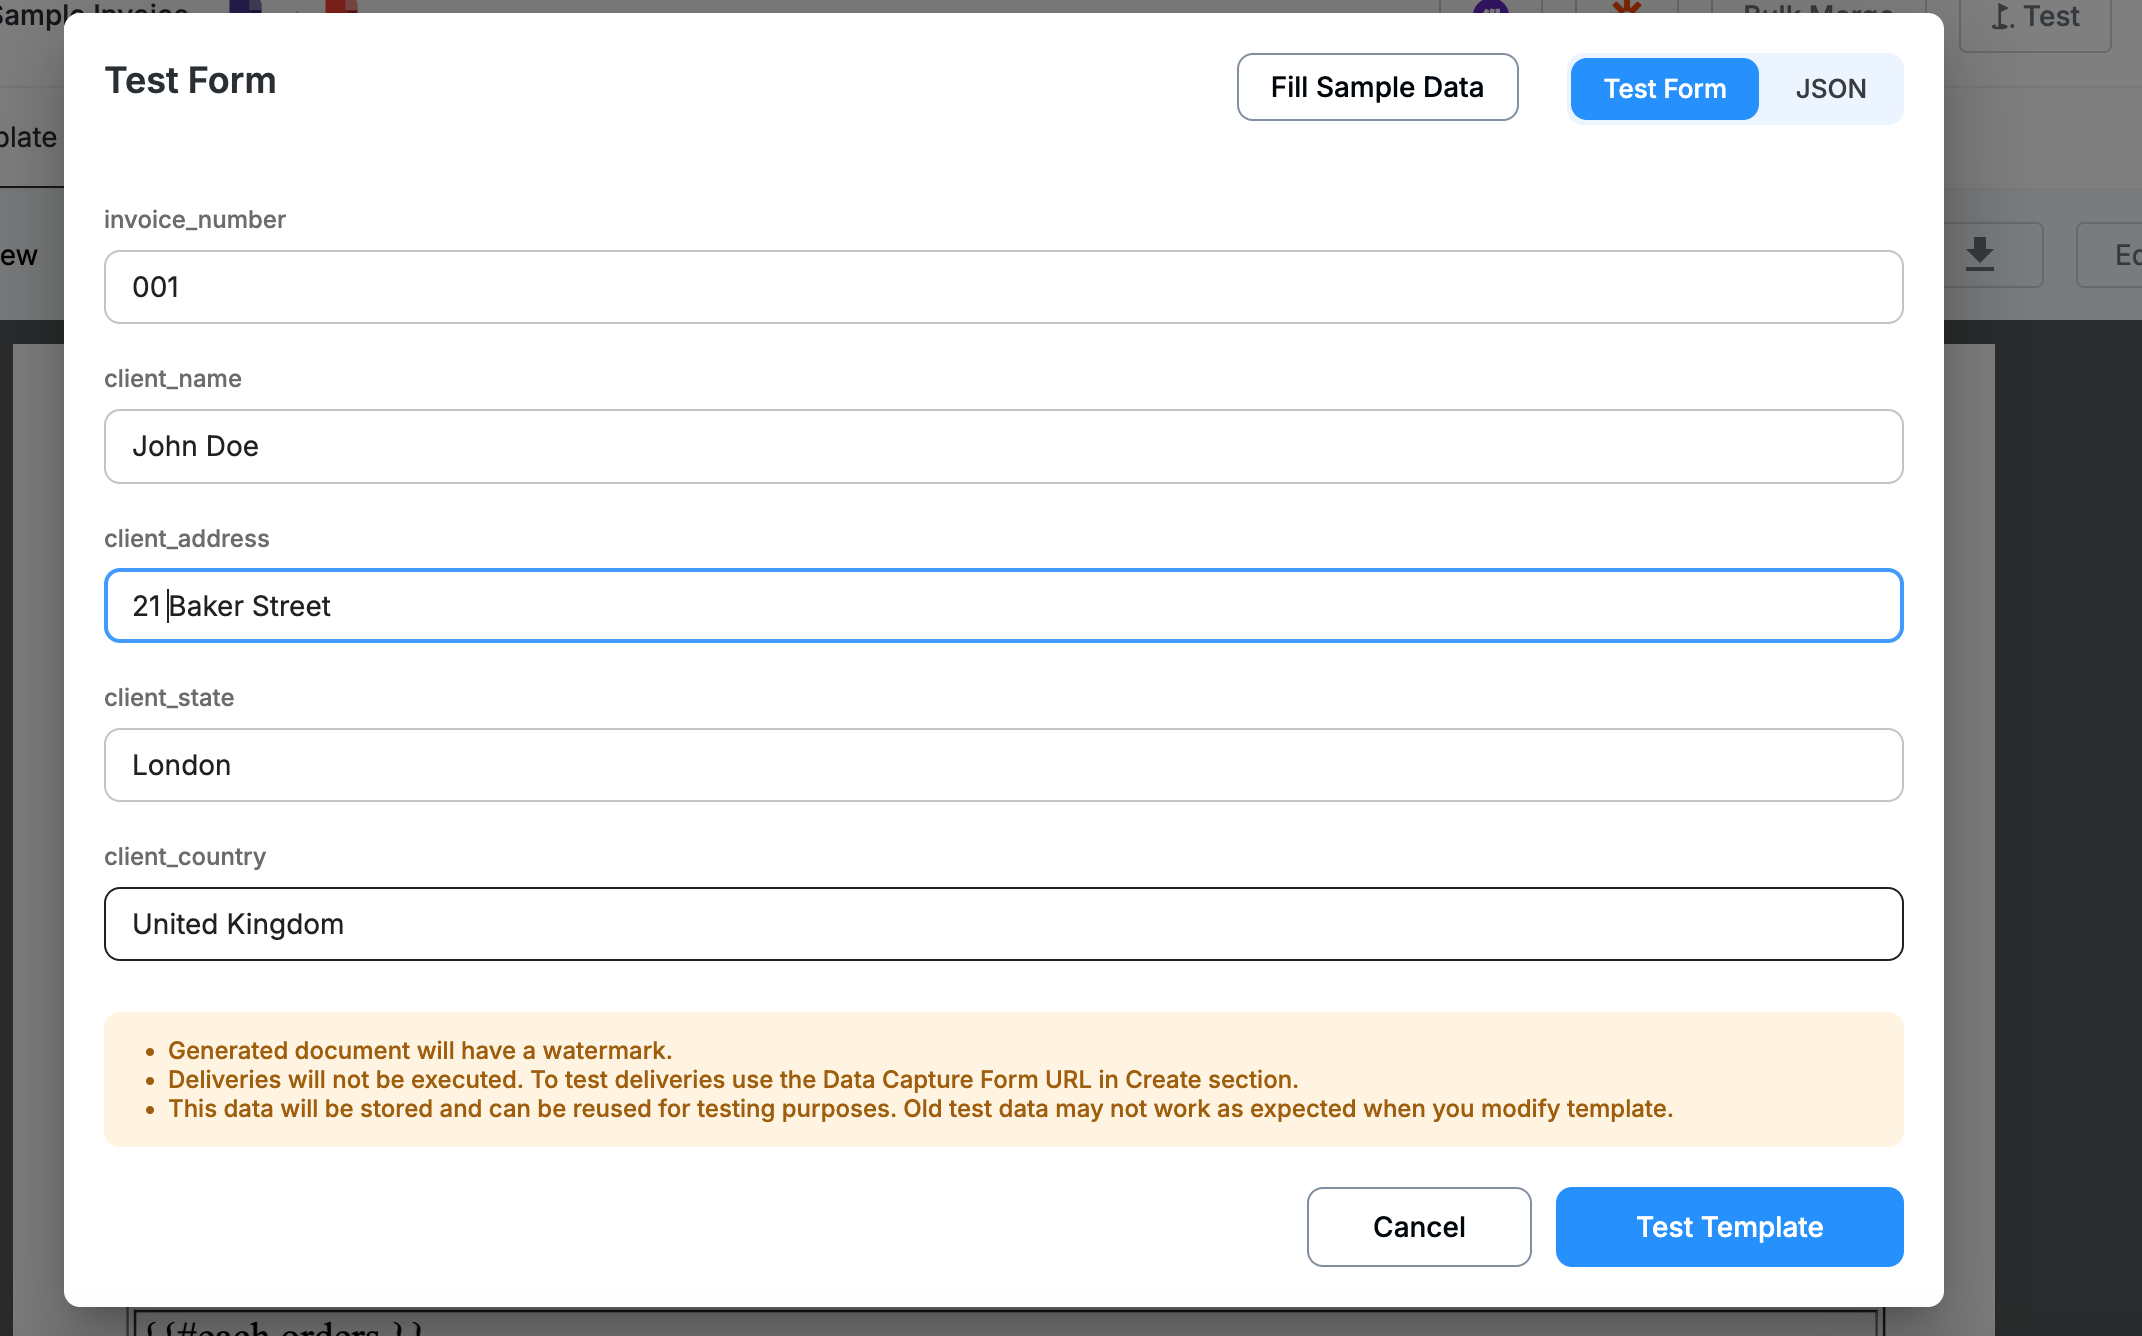Run the Test Template button
This screenshot has height=1336, width=2142.
pyautogui.click(x=1729, y=1226)
